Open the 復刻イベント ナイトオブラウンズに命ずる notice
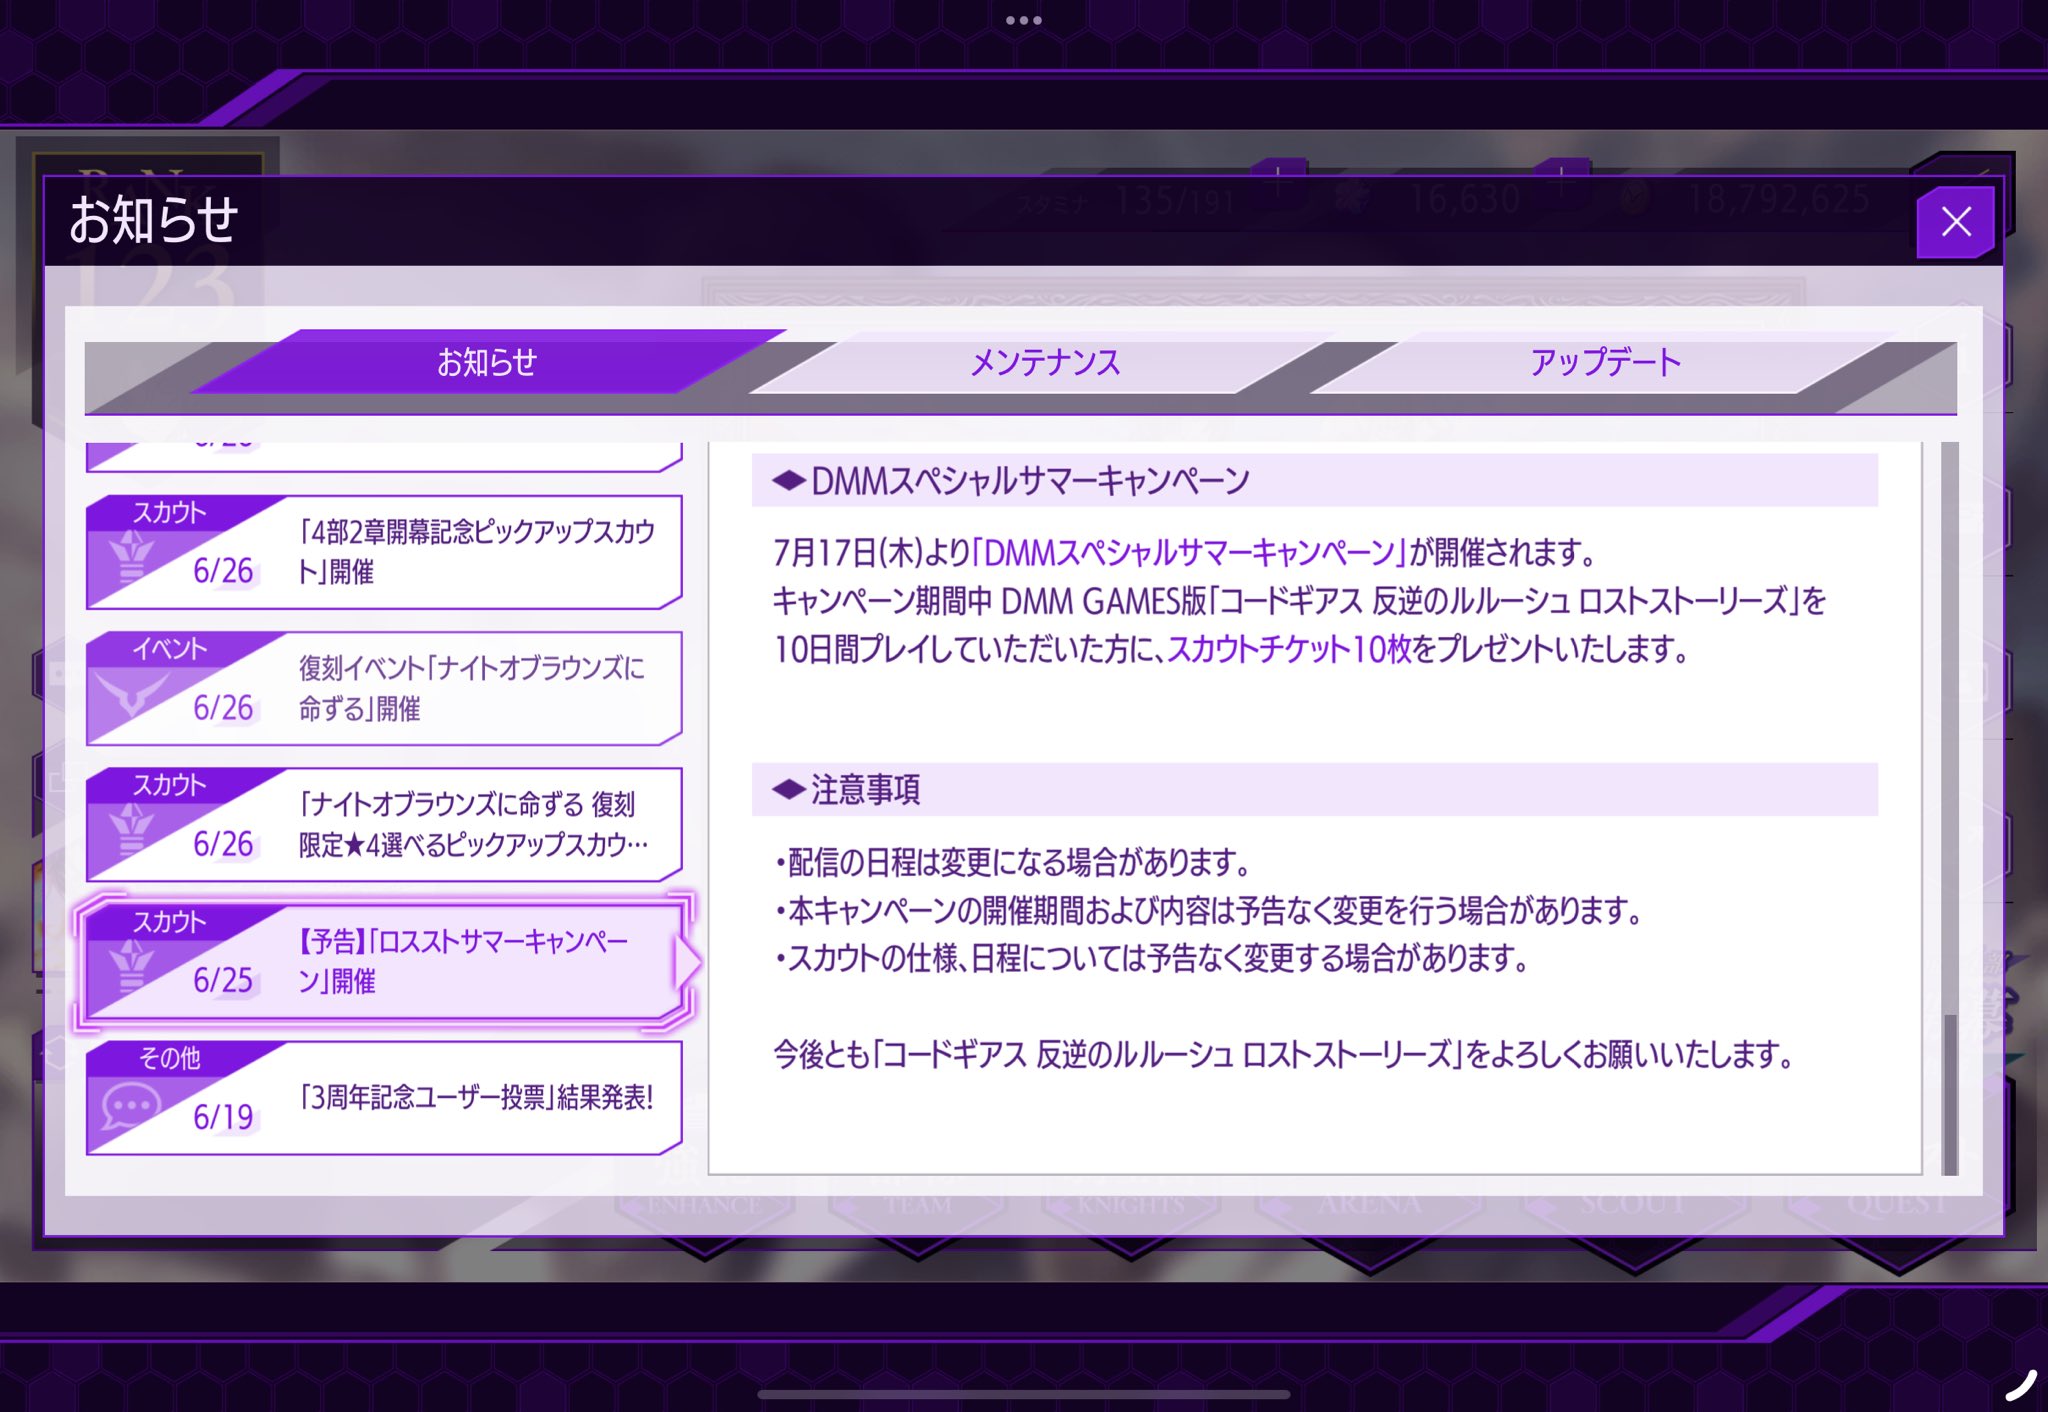This screenshot has height=1412, width=2048. click(384, 688)
